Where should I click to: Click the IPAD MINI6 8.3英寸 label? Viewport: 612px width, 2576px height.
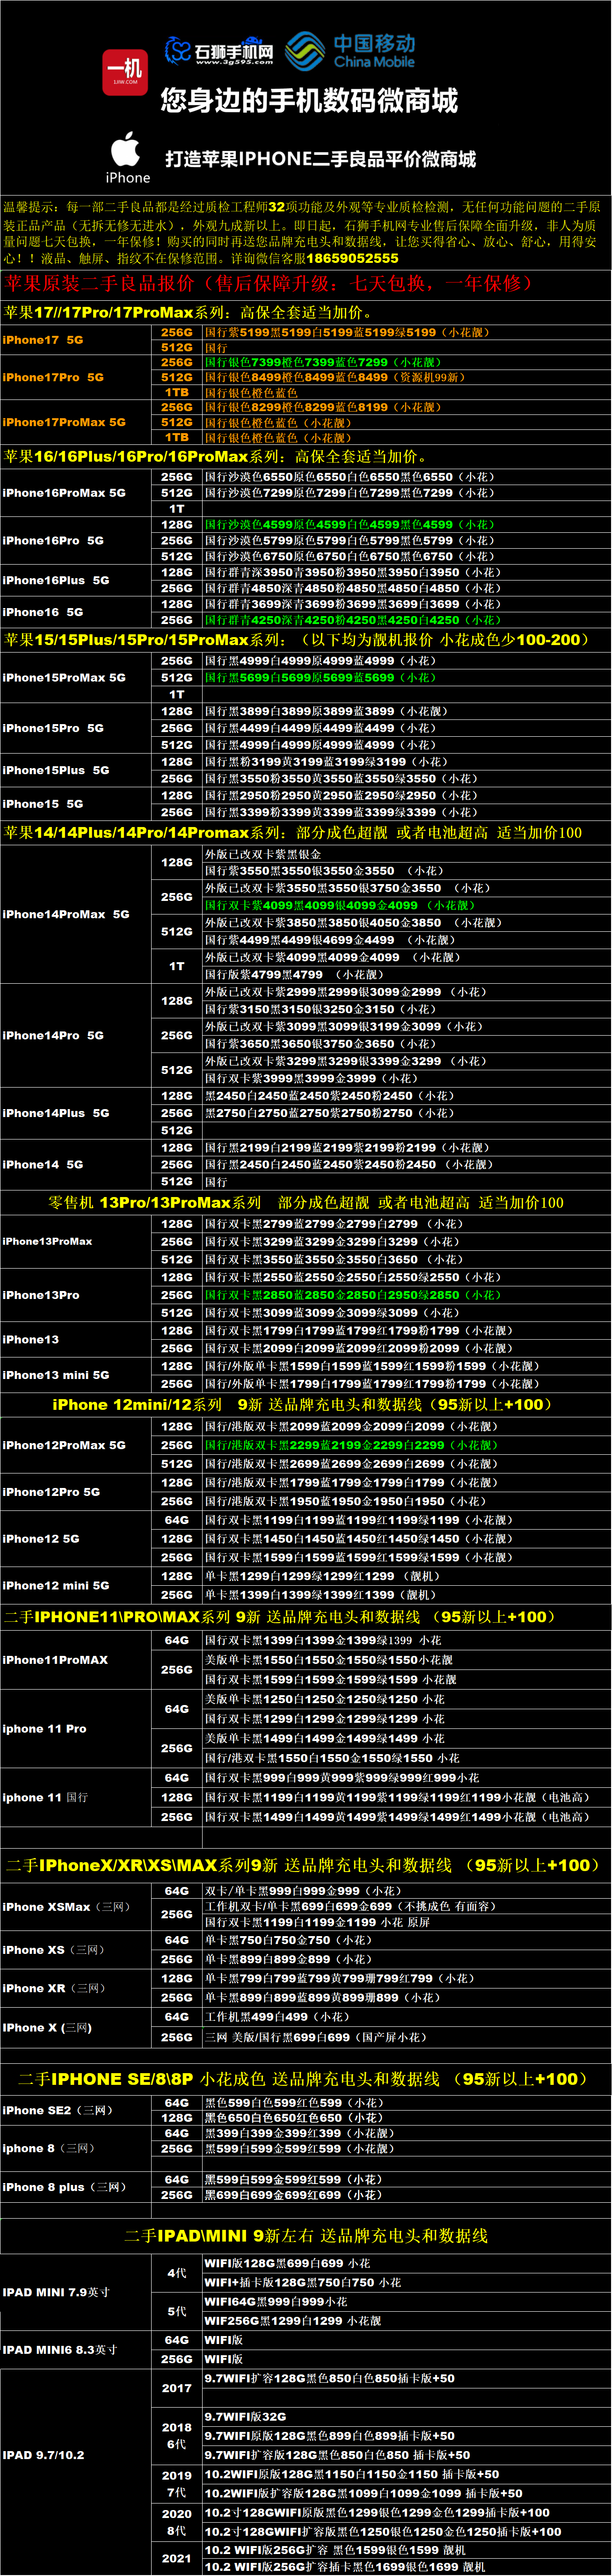pos(60,2349)
